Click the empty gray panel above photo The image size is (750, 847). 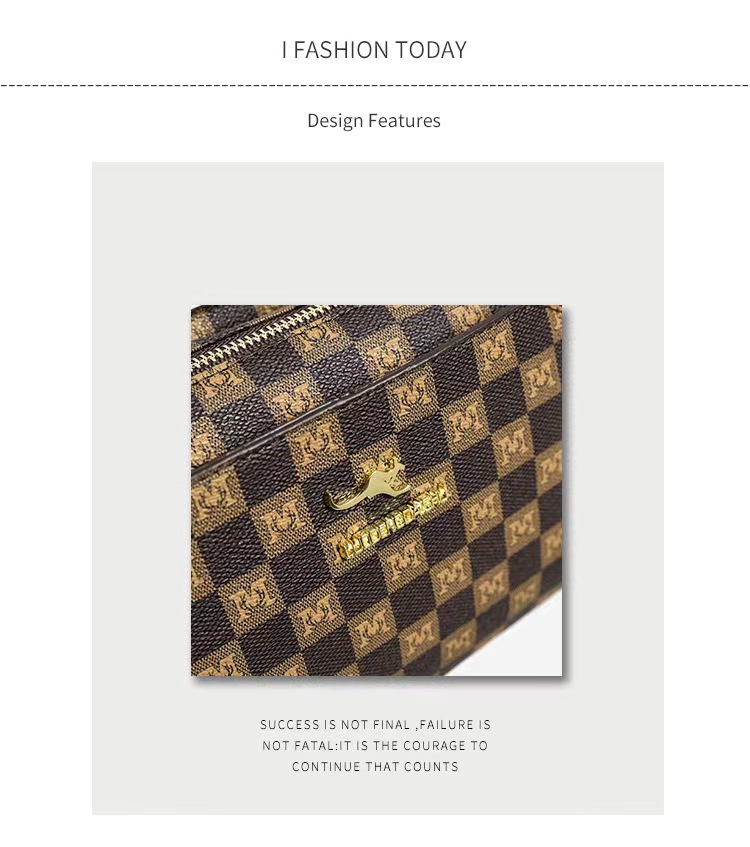pos(377,232)
